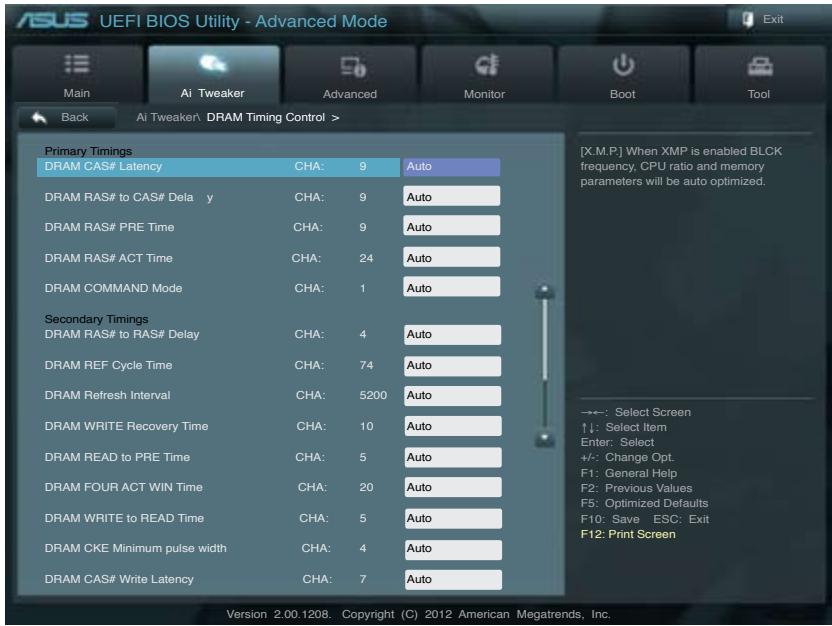This screenshot has width=832, height=626.
Task: Click the ASUS logo
Action: click(52, 21)
